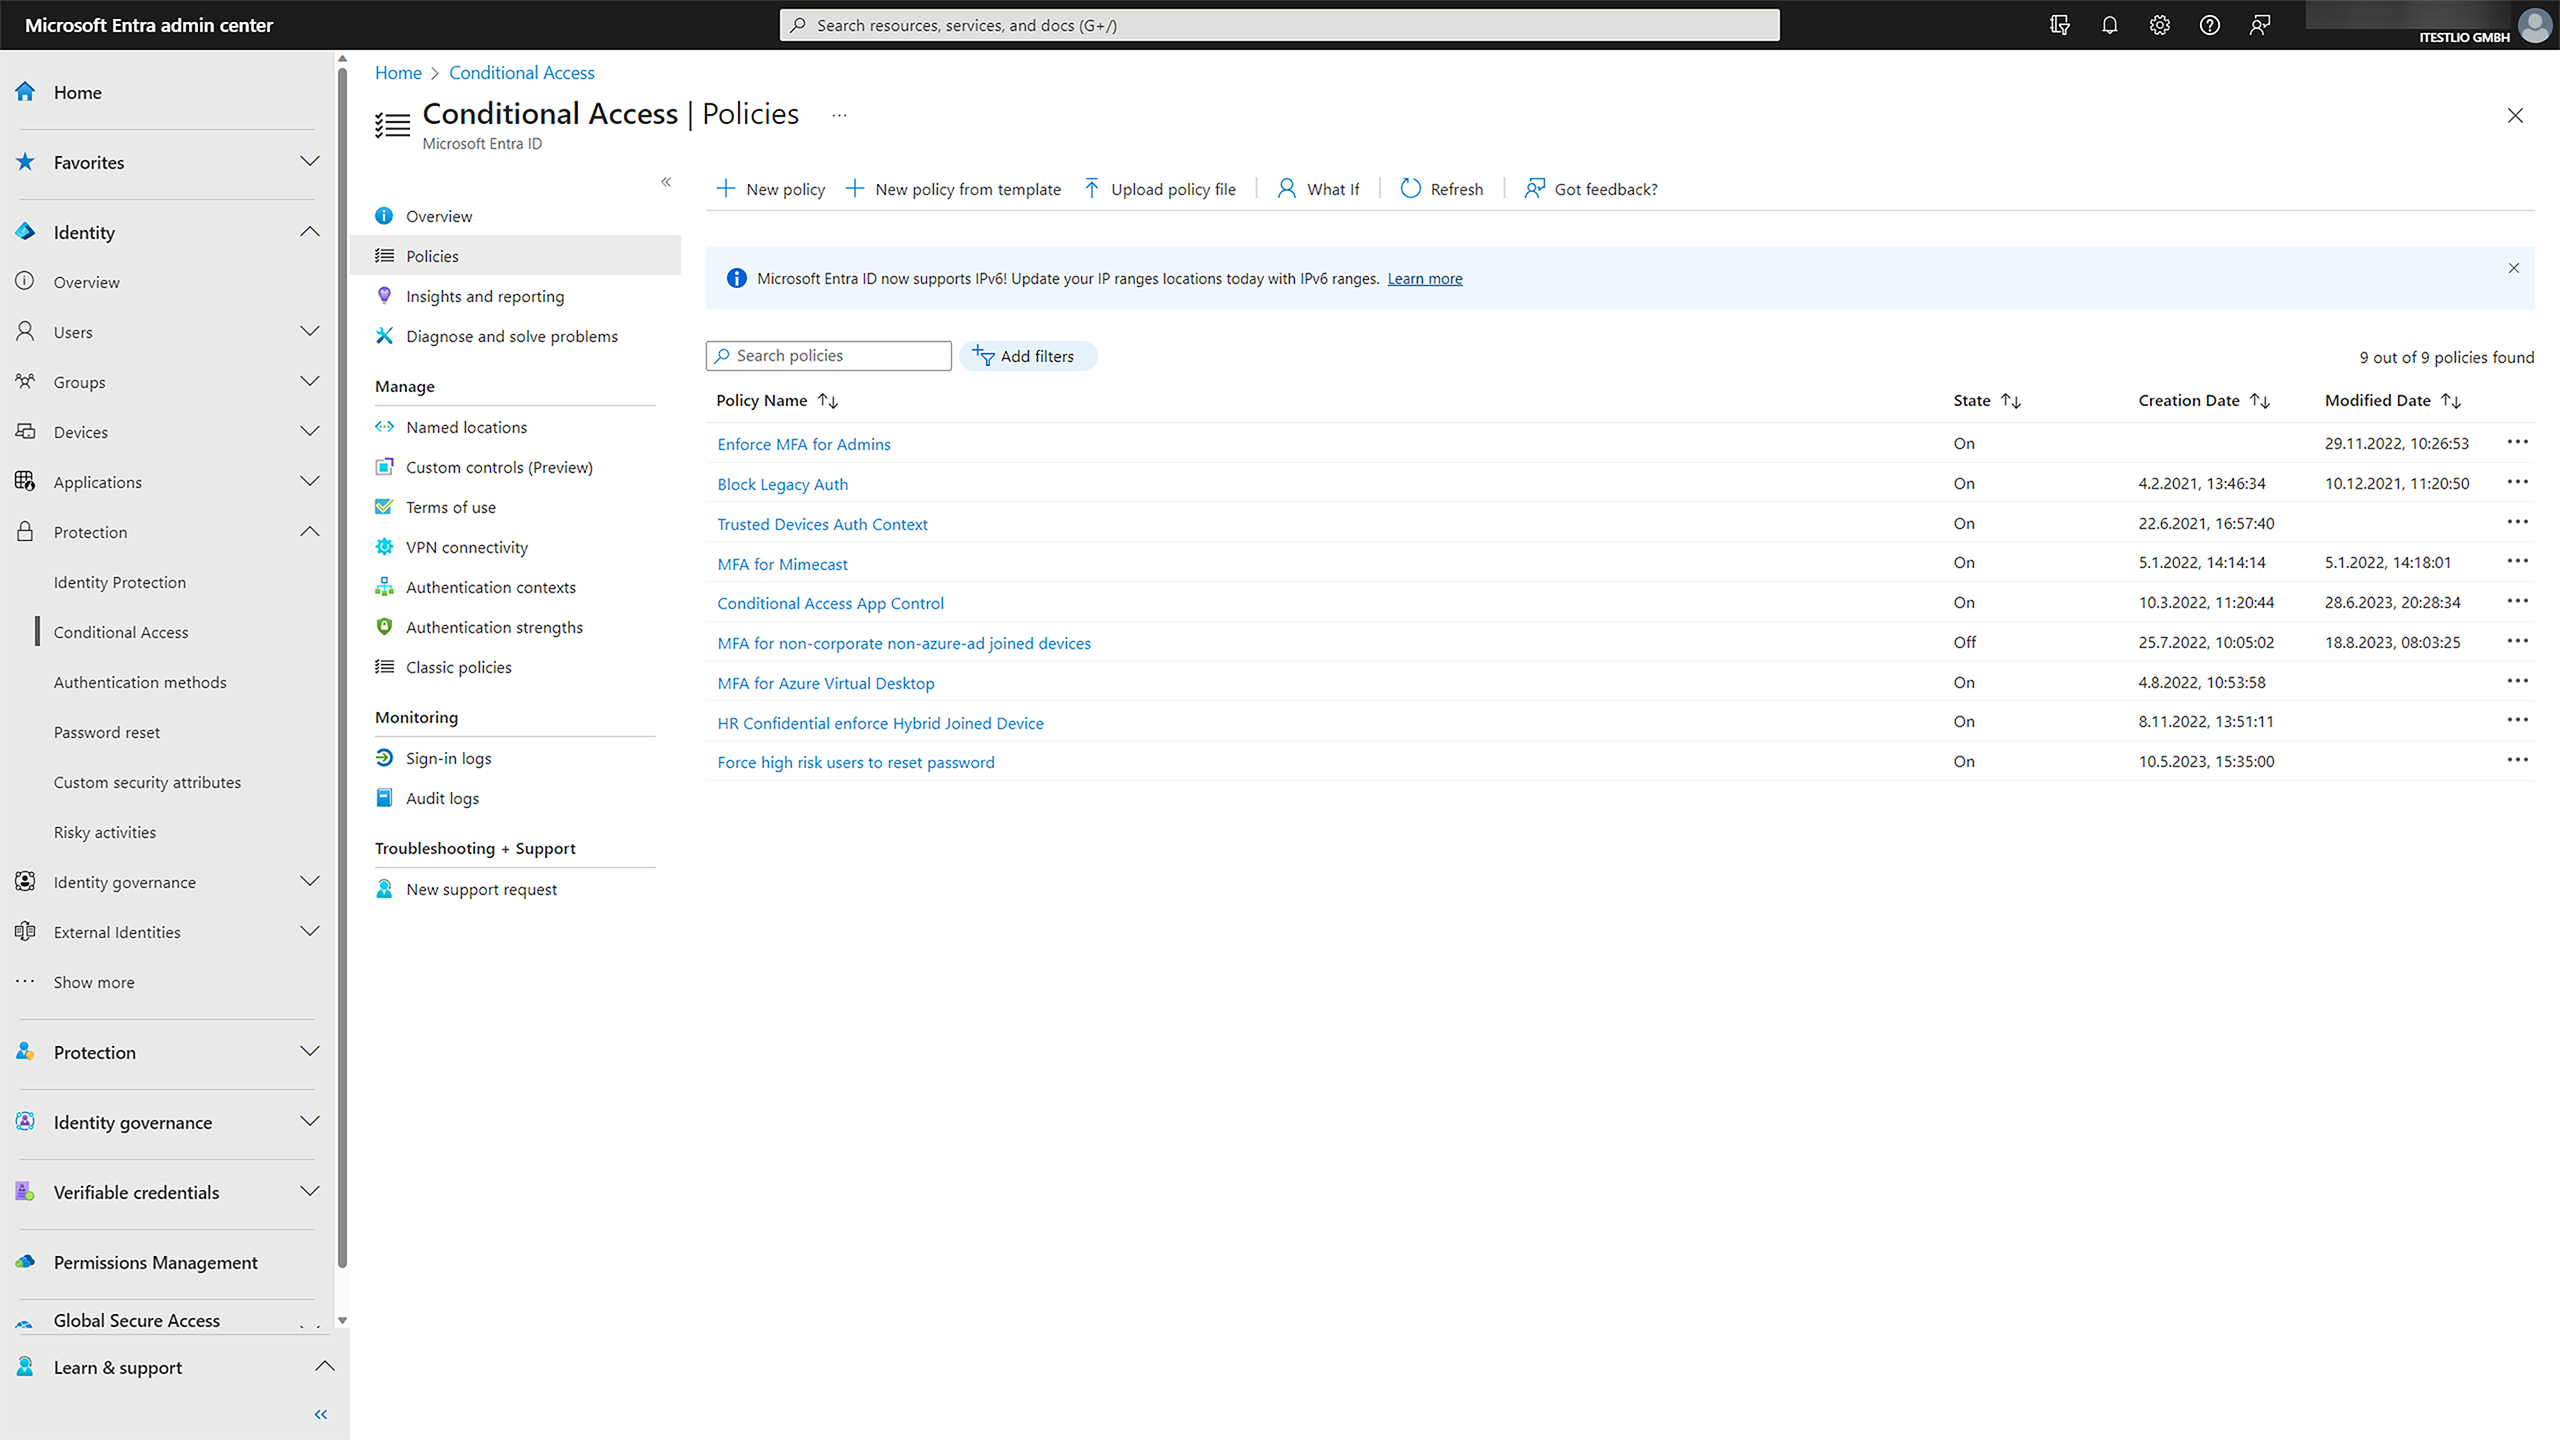2560x1440 pixels.
Task: Expand the Devices submenu
Action: [310, 432]
